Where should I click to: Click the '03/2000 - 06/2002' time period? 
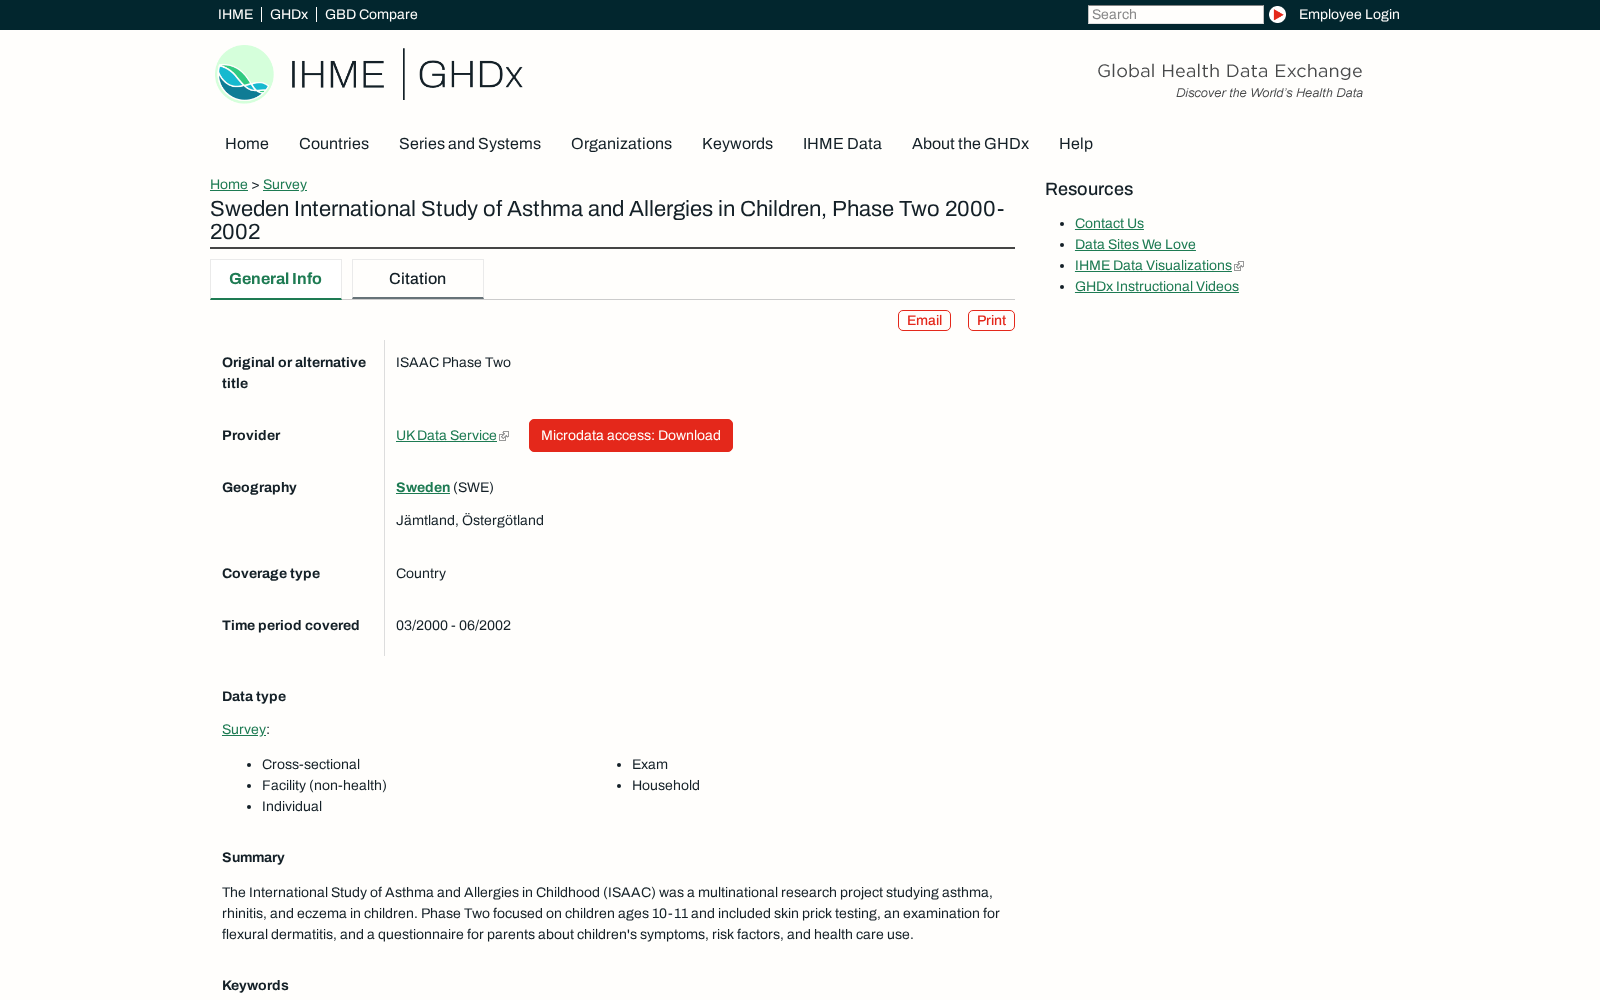click(x=453, y=625)
